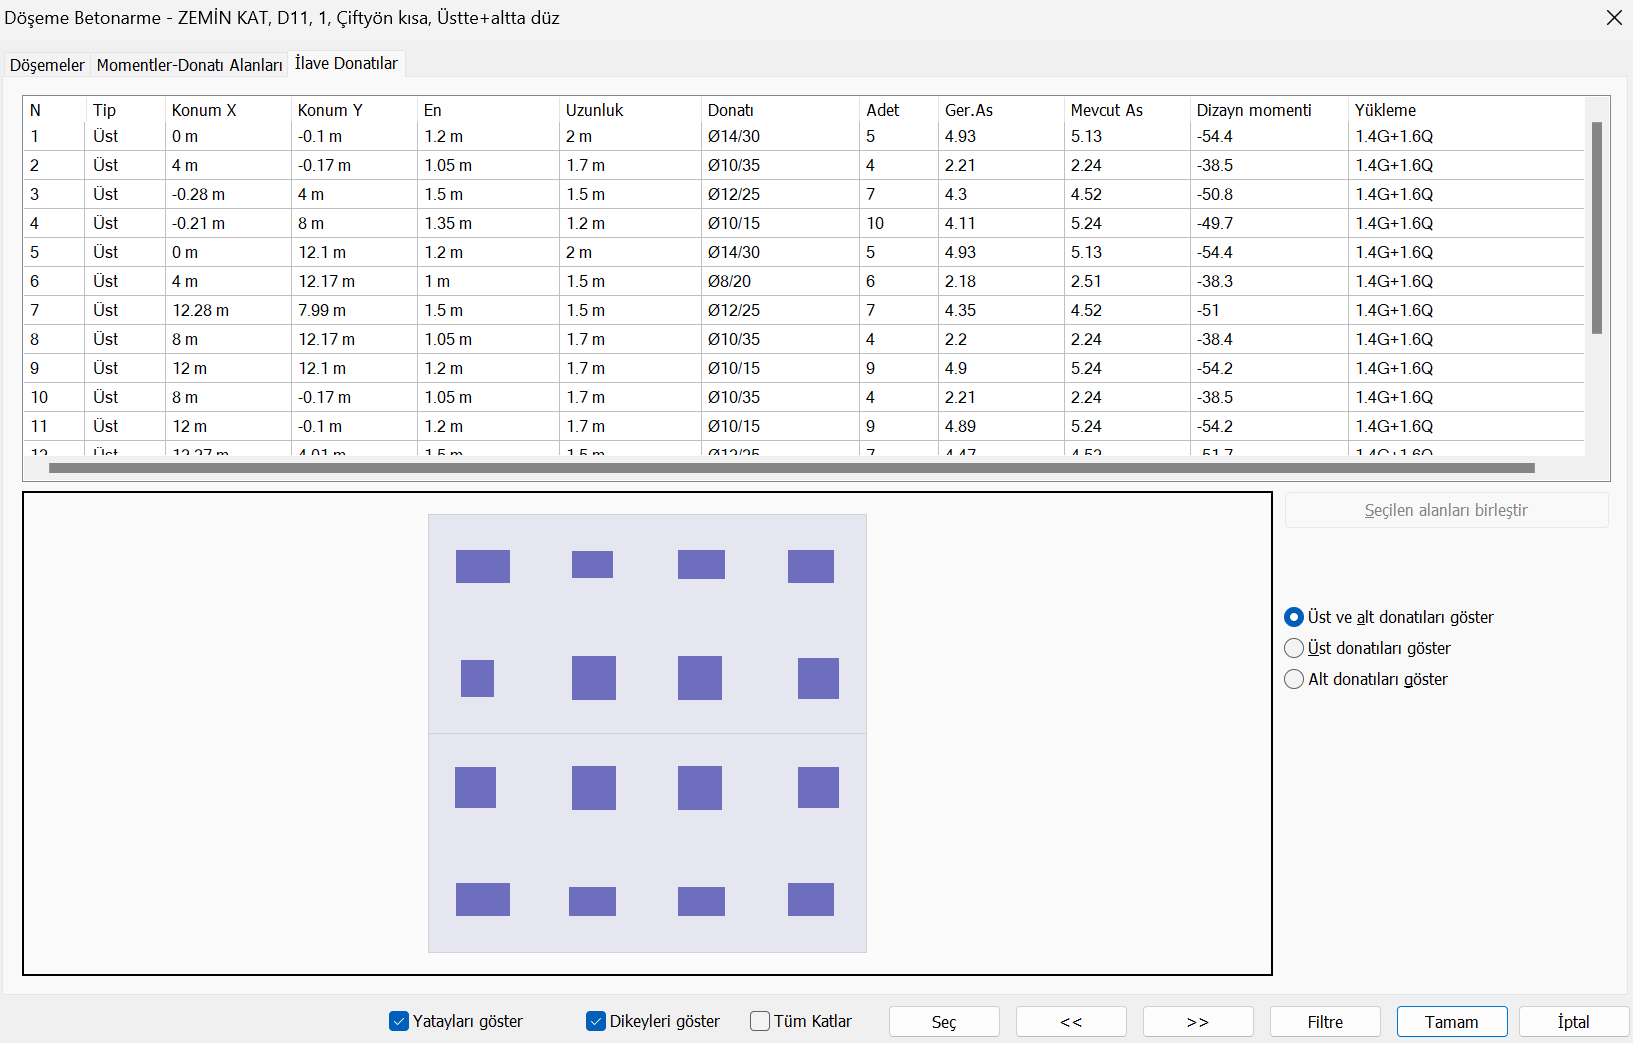Open the Filtre button

[x=1325, y=1022]
